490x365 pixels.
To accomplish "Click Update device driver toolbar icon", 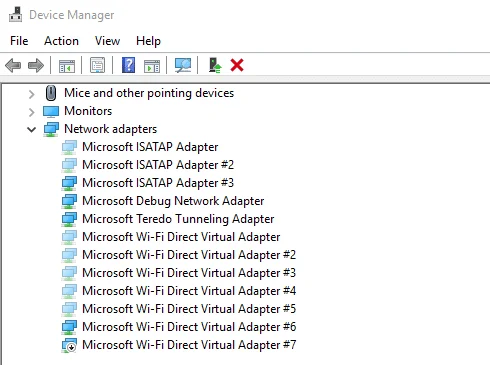I will point(215,65).
